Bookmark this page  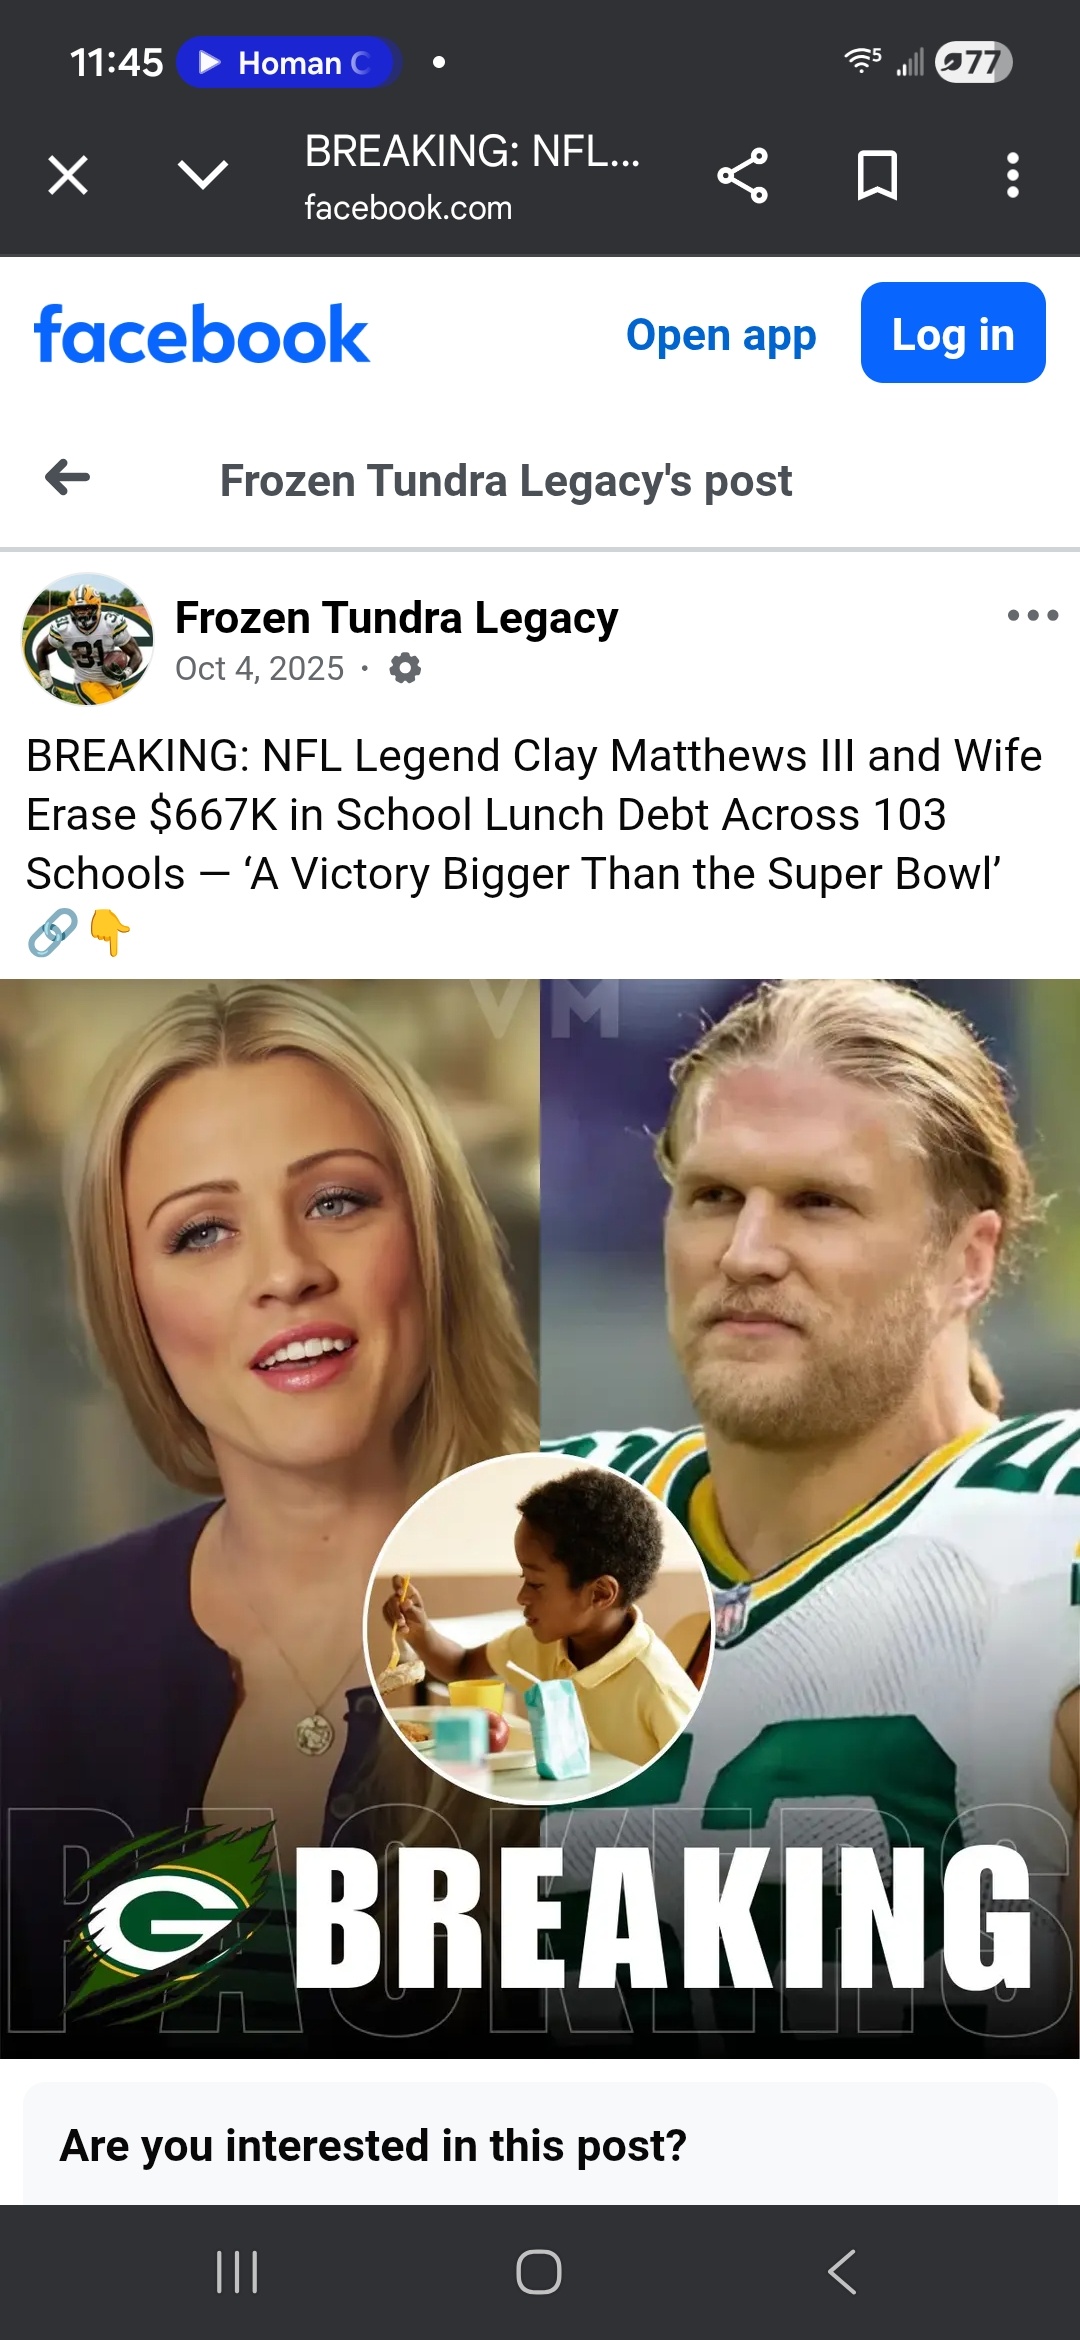[877, 176]
